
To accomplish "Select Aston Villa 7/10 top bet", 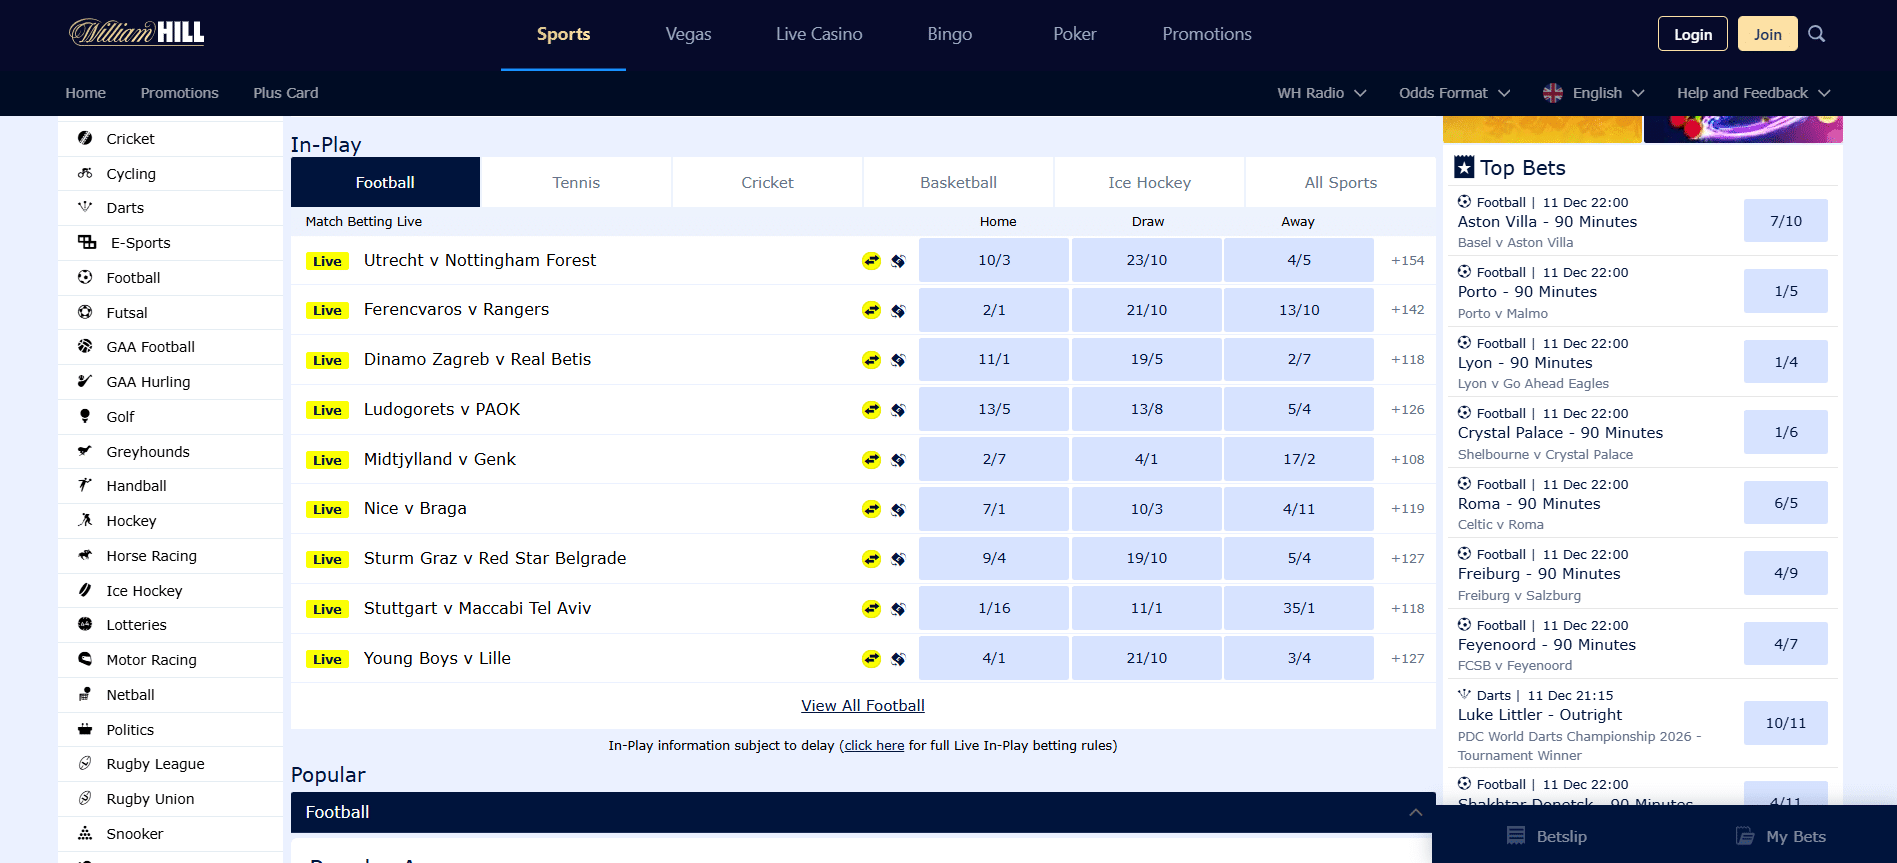I will 1785,221.
